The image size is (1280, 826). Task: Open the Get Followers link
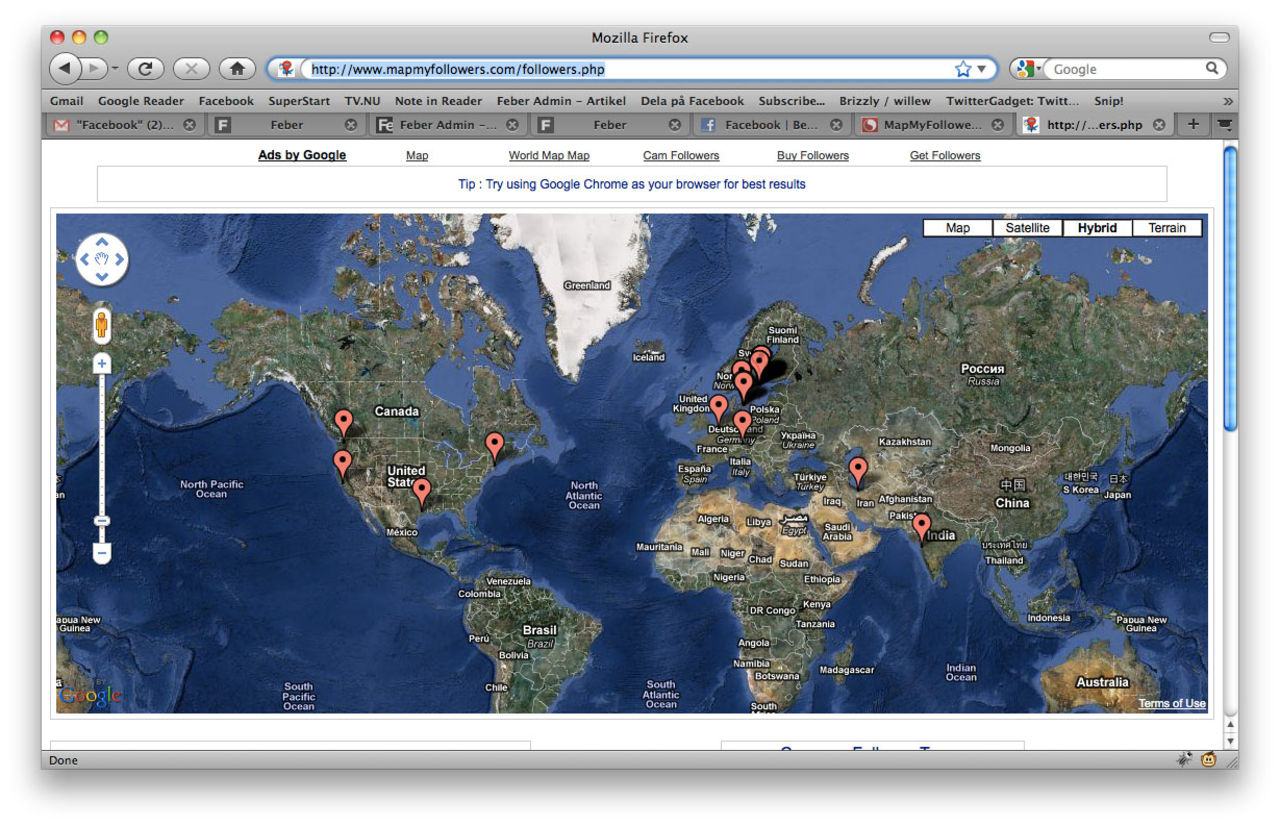point(944,155)
